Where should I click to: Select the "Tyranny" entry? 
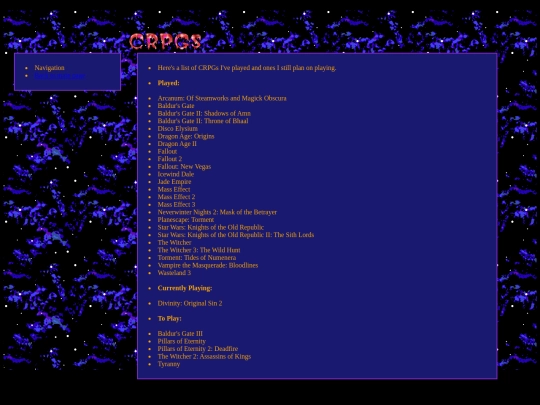click(169, 364)
